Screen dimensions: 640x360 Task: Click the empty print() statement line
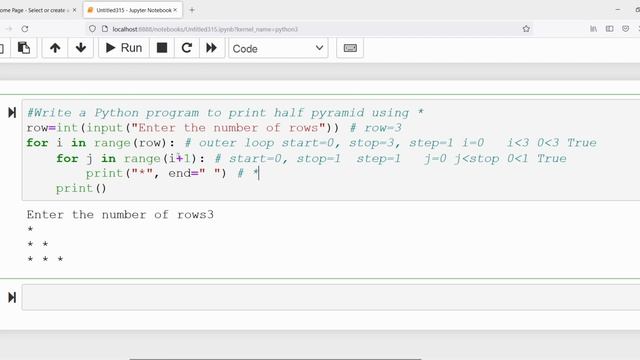(81, 189)
